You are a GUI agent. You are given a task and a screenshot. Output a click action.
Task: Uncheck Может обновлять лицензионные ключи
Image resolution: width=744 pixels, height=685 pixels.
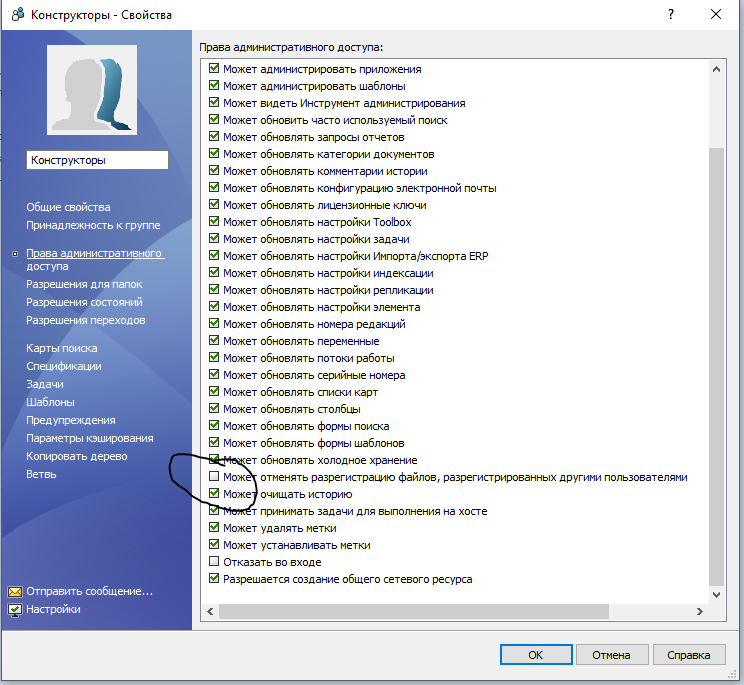pos(214,205)
